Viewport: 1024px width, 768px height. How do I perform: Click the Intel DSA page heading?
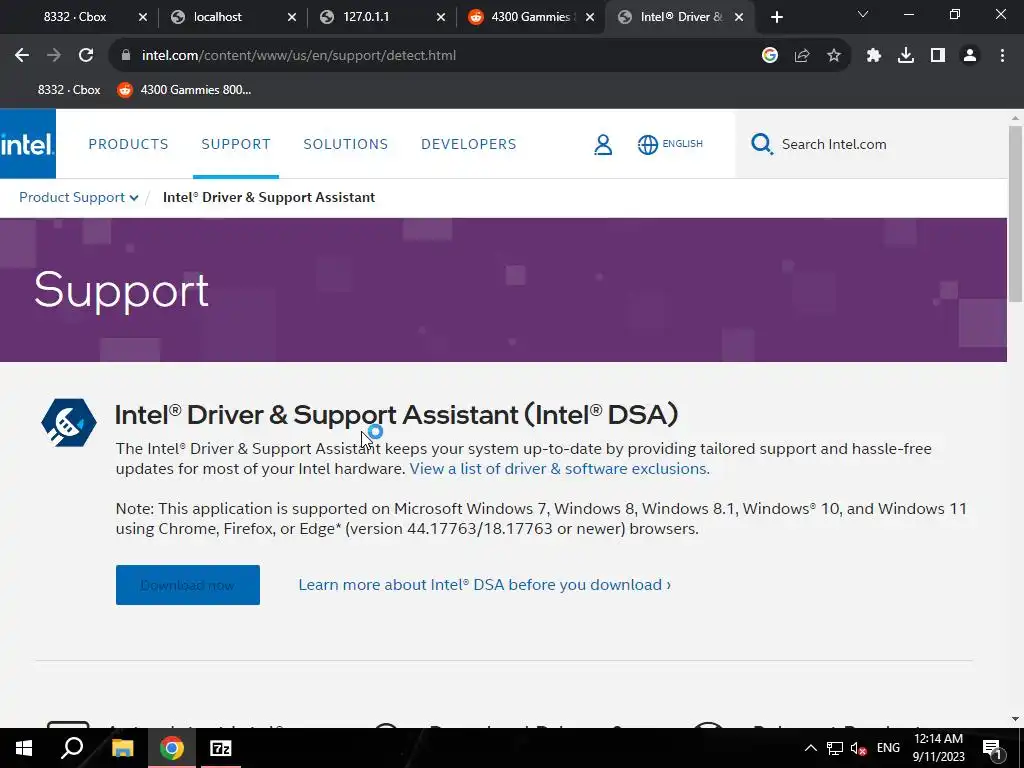click(396, 415)
